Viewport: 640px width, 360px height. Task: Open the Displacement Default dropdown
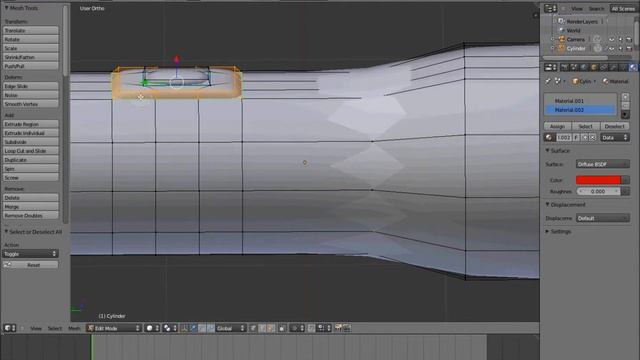[602, 218]
